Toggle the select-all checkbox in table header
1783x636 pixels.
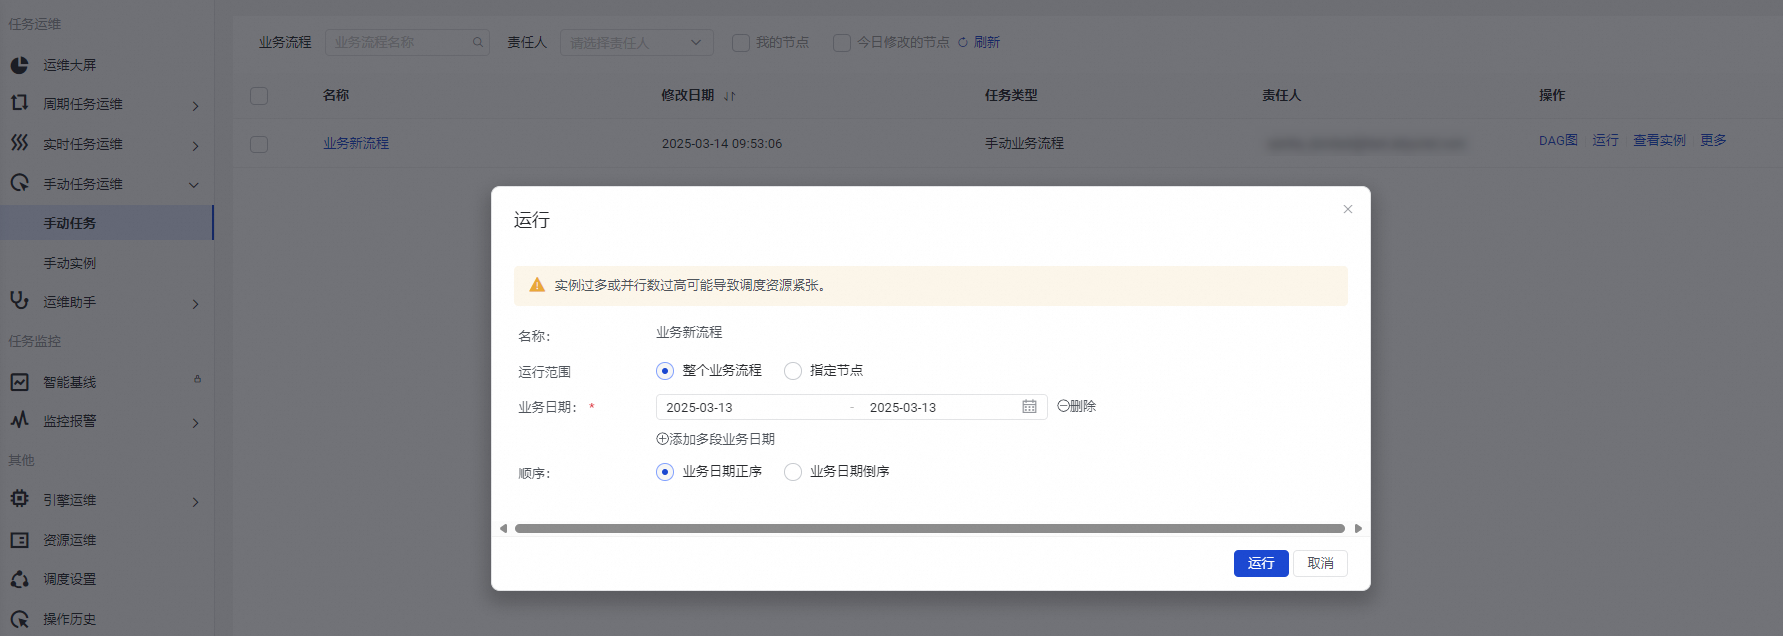pyautogui.click(x=259, y=96)
